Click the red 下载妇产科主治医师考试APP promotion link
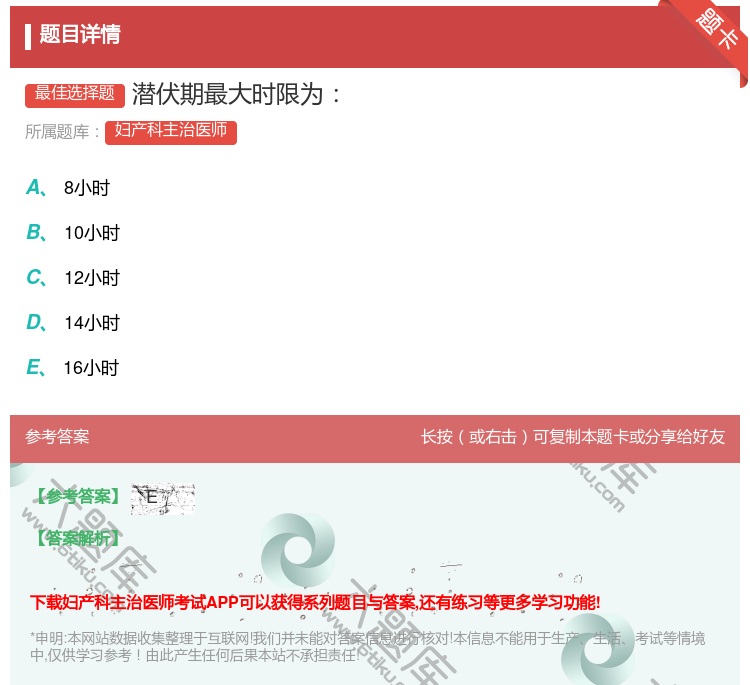Image resolution: width=750 pixels, height=685 pixels. (x=315, y=602)
